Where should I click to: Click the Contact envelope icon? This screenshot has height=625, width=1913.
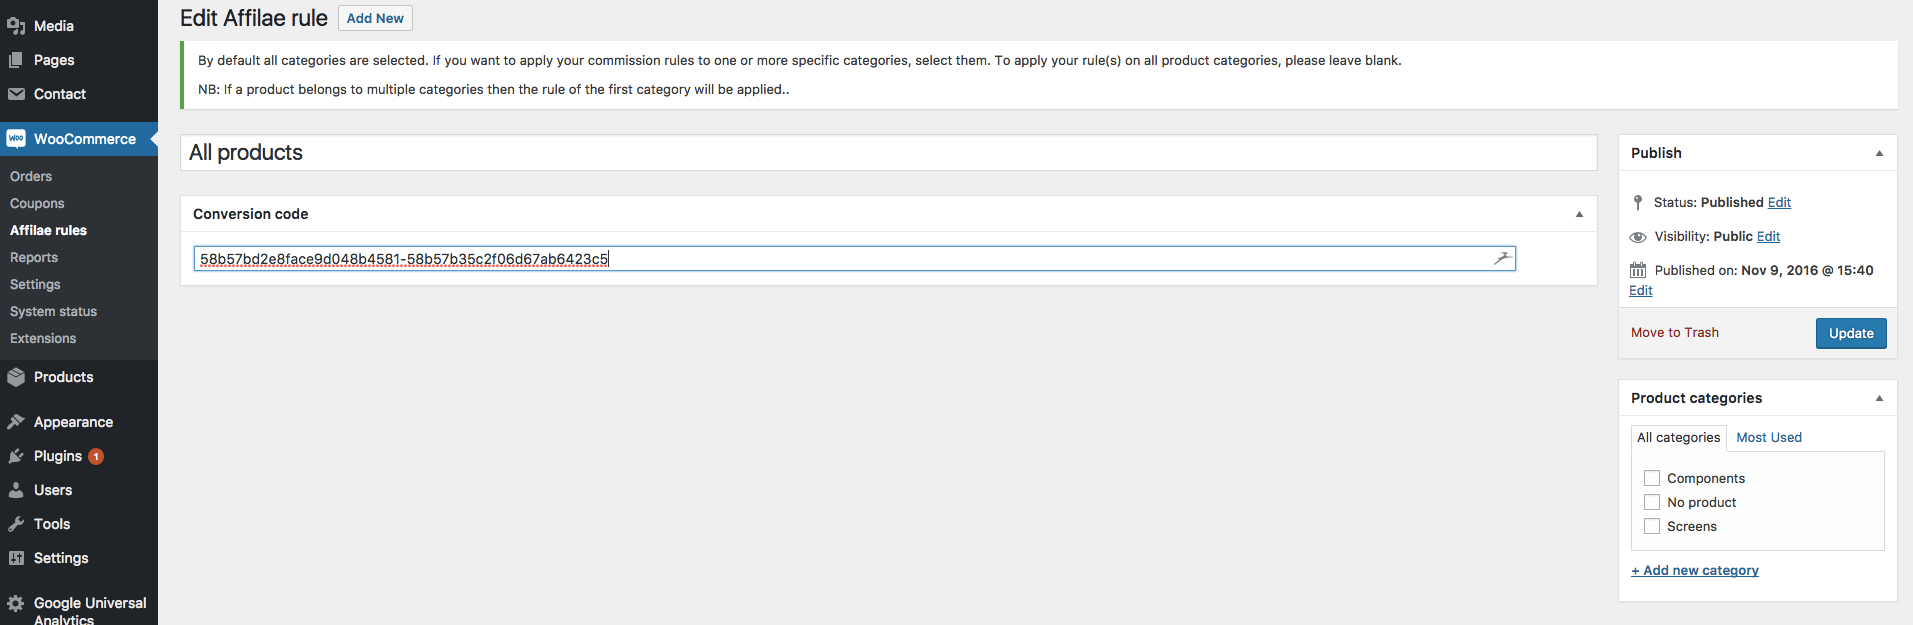pos(16,94)
